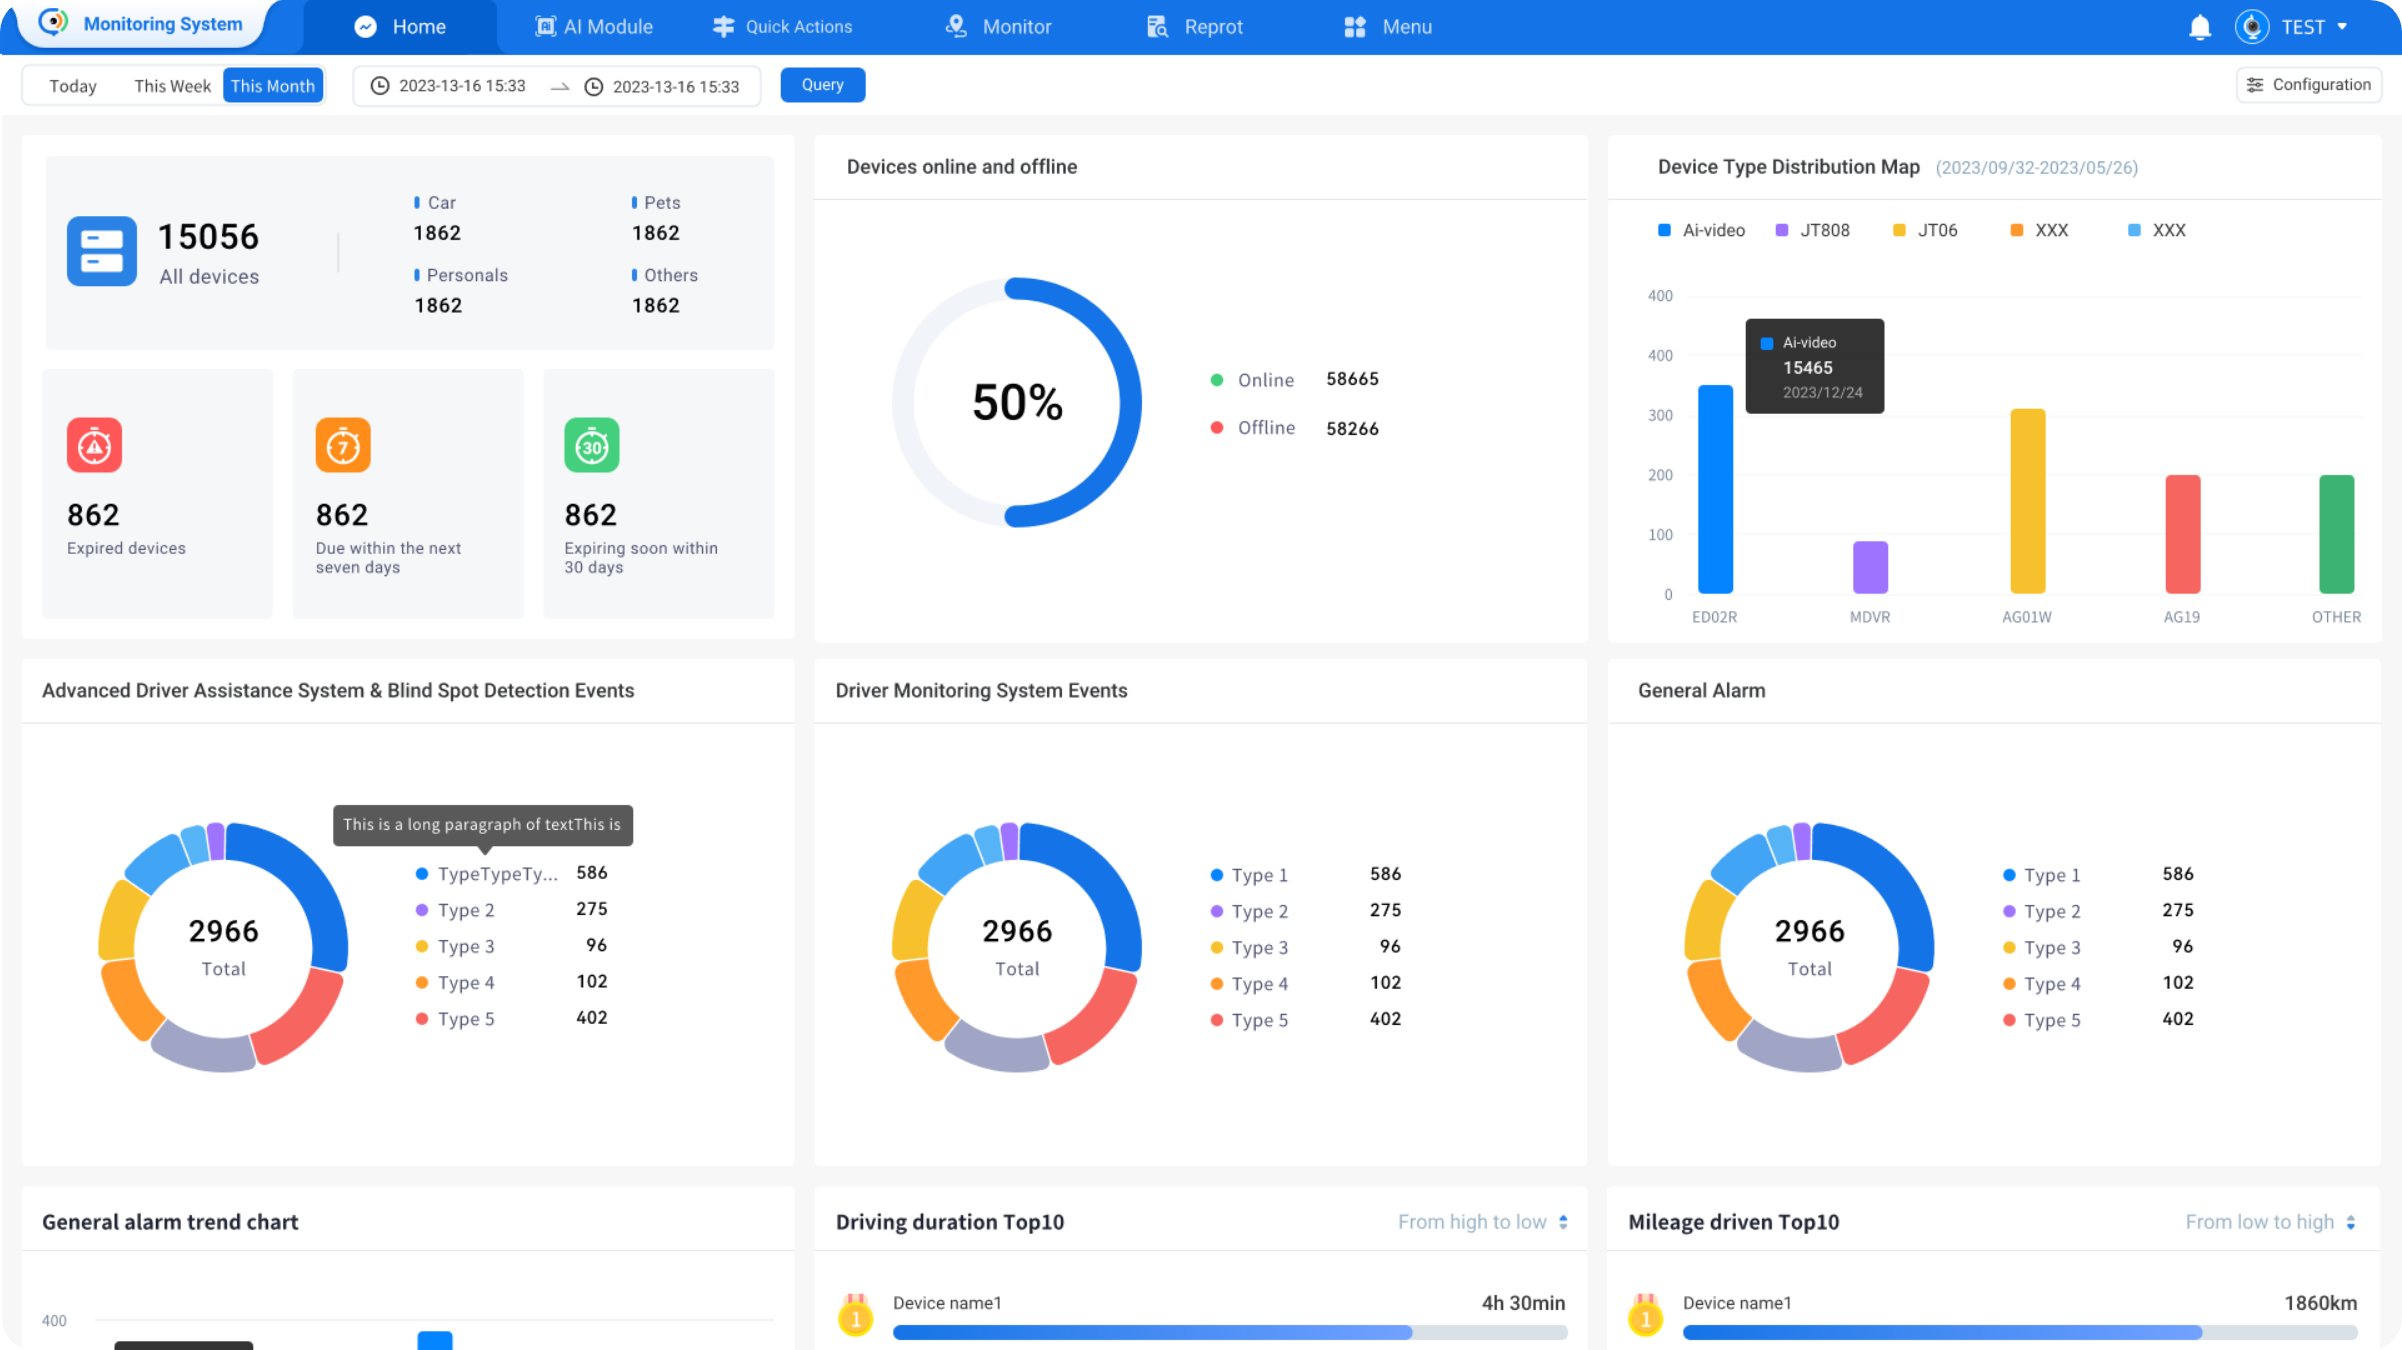Toggle the Ai-video legend in Device Type chart
The width and height of the screenshot is (2402, 1350).
tap(1700, 229)
